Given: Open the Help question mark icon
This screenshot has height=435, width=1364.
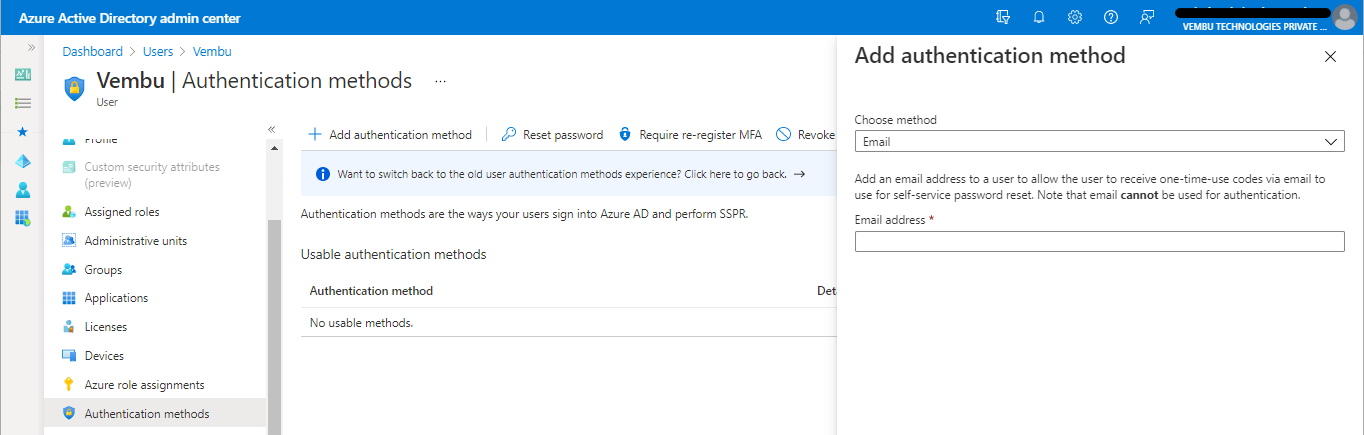Looking at the screenshot, I should point(1111,17).
